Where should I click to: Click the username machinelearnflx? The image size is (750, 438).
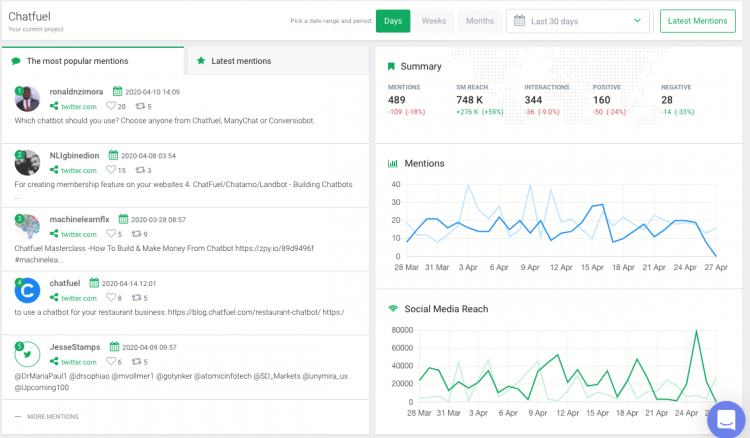tap(79, 219)
